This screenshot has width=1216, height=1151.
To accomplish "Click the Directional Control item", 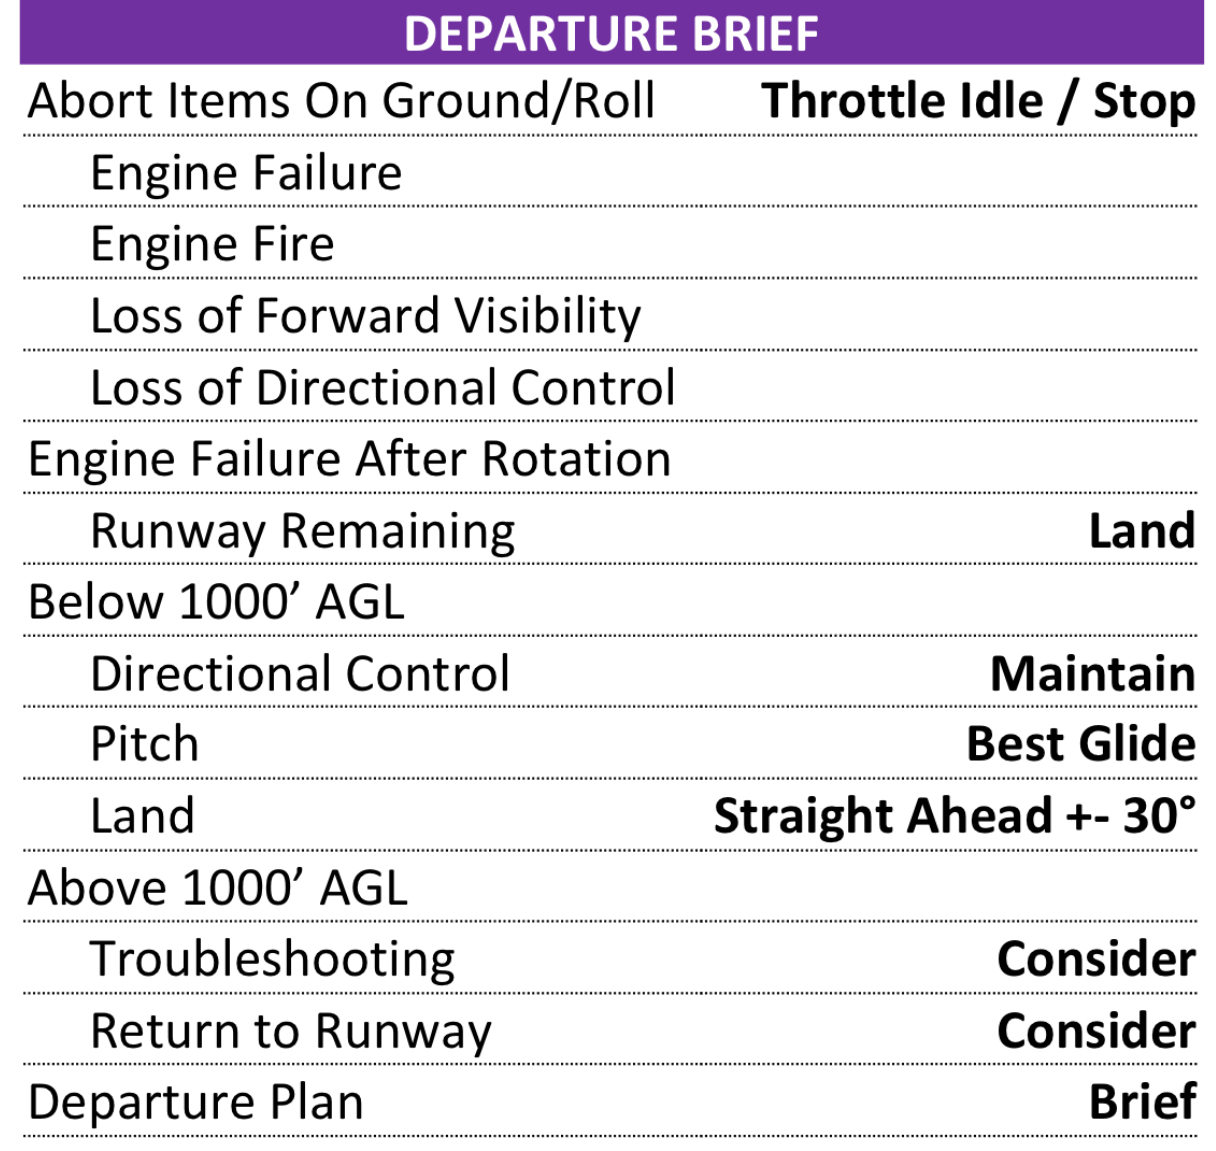I will click(x=300, y=674).
